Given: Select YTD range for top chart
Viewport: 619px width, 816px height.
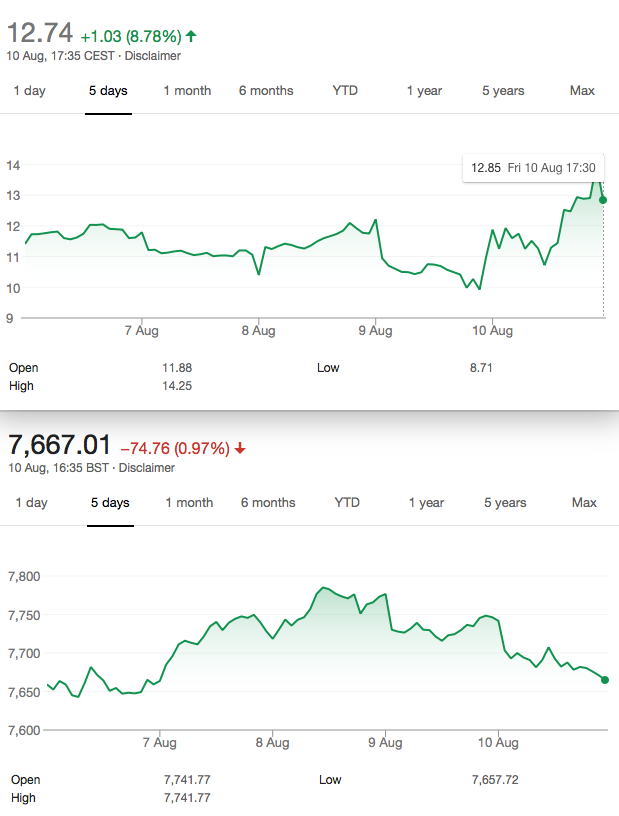Looking at the screenshot, I should (345, 91).
